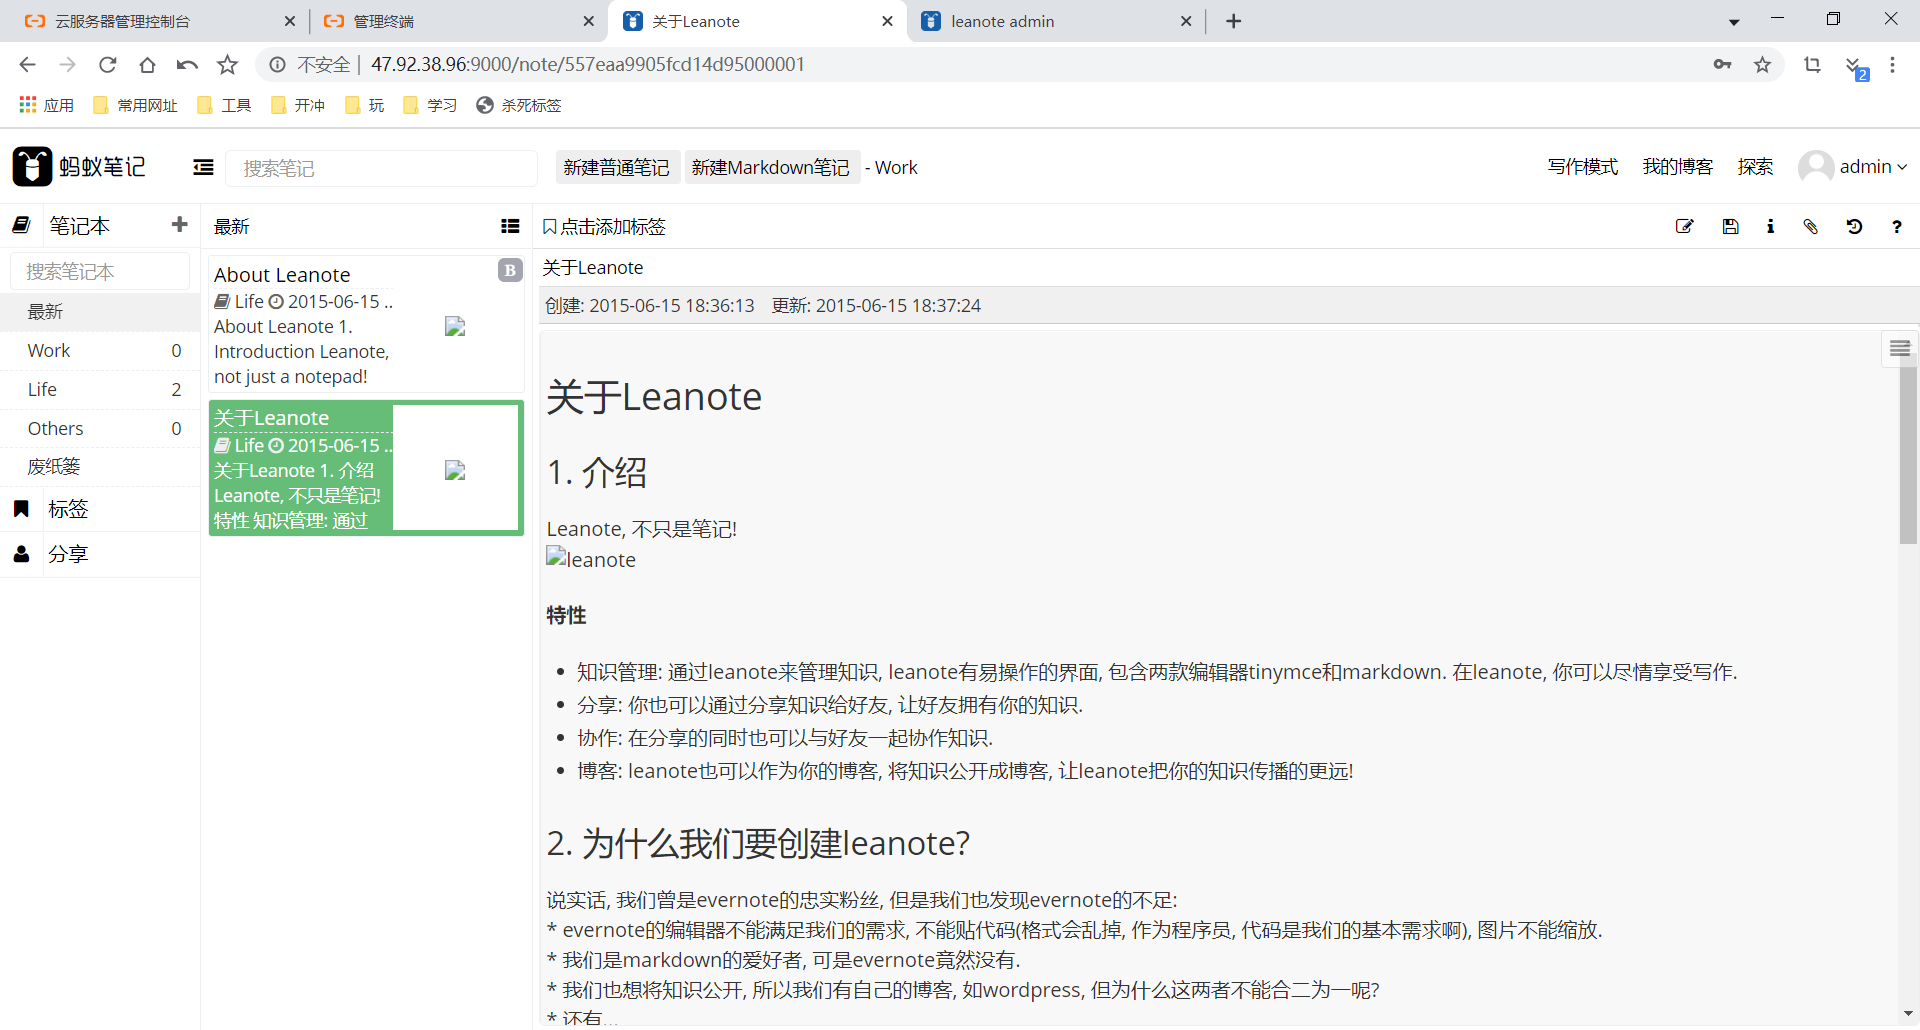Open attachments paperclip icon
Viewport: 1920px width, 1030px height.
click(1811, 227)
